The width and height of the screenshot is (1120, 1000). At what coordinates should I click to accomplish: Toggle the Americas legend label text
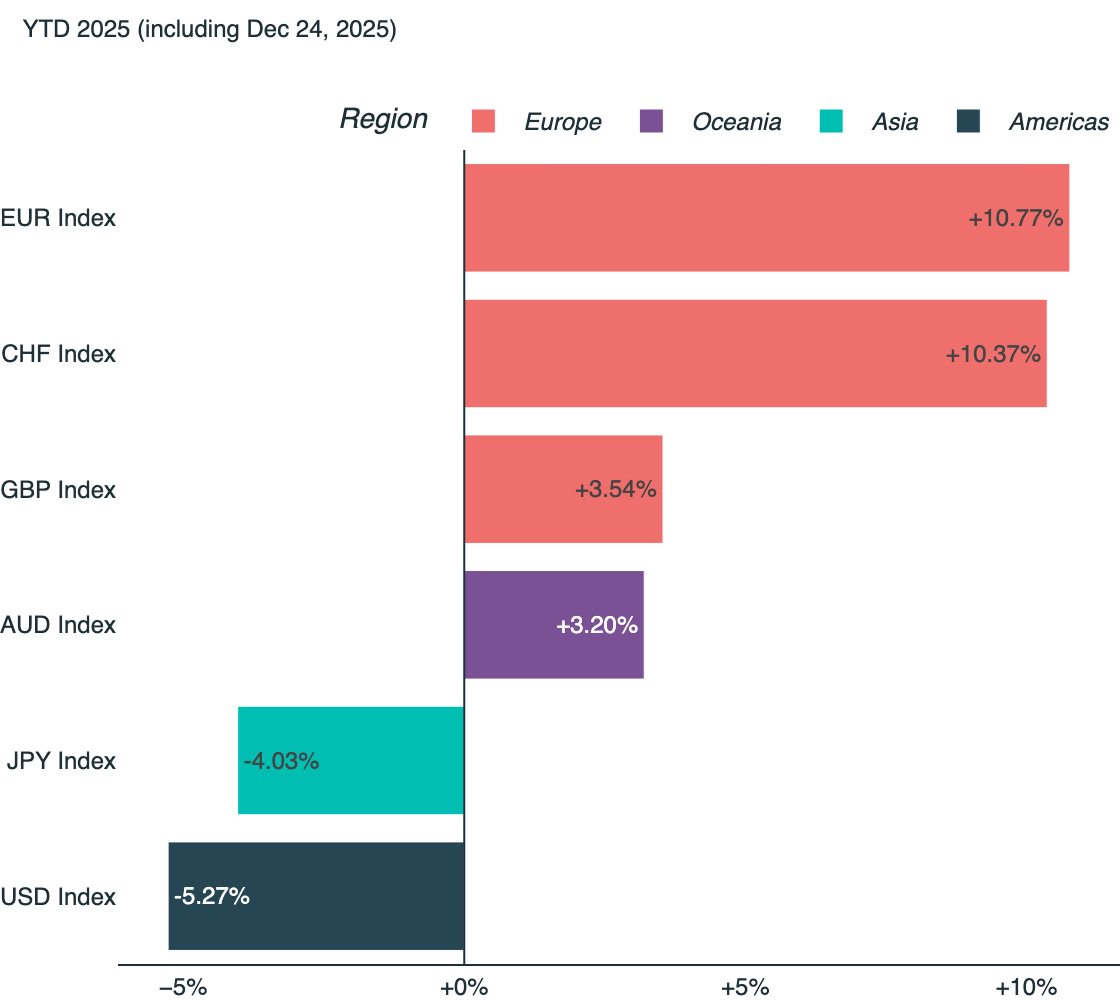click(1059, 122)
